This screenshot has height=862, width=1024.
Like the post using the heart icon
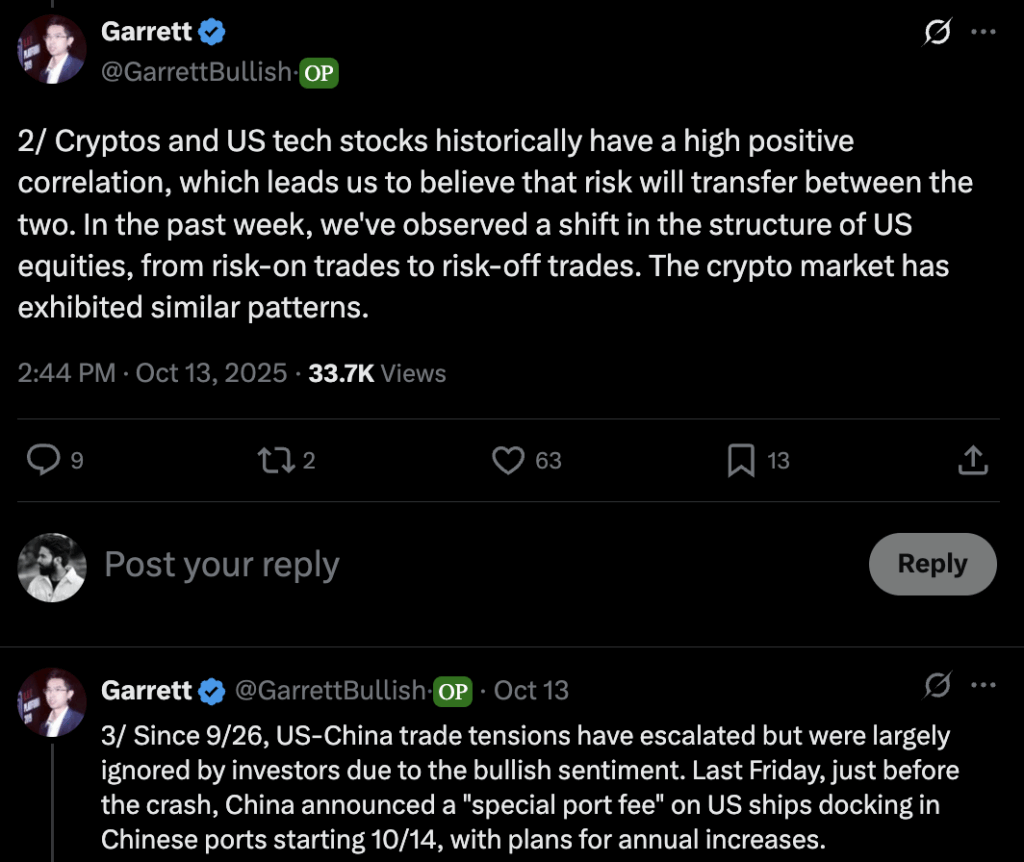(x=509, y=460)
